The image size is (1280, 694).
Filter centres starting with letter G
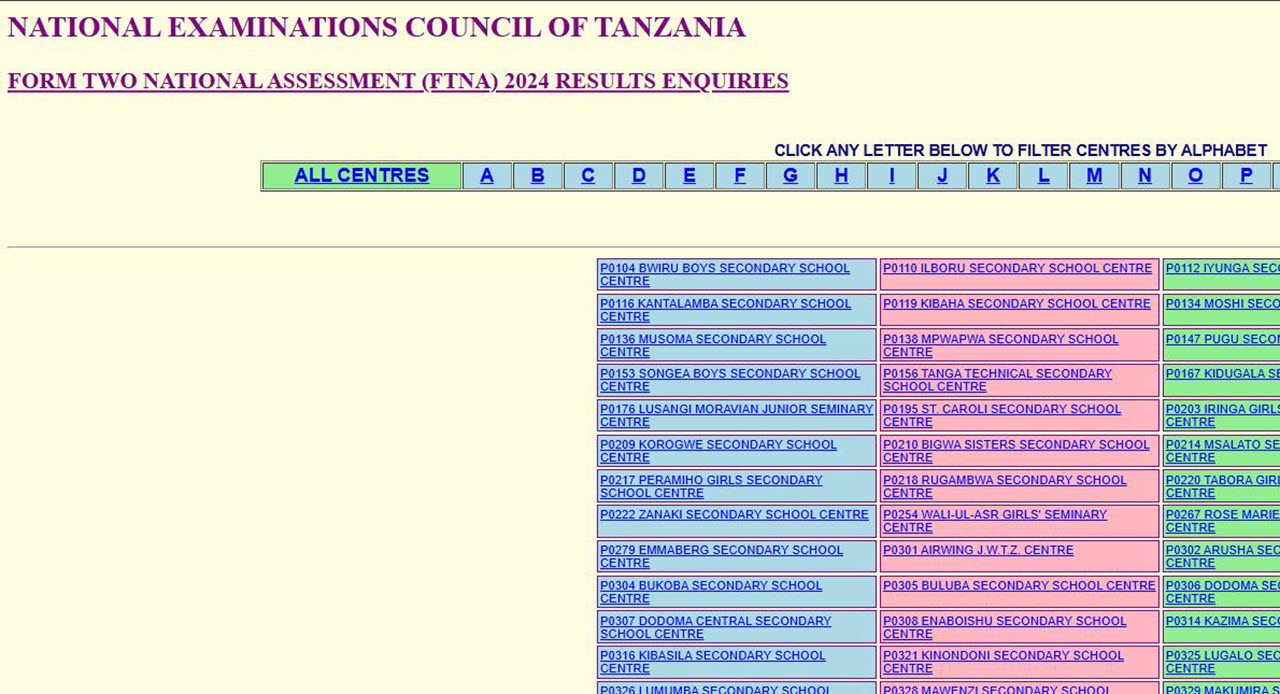[790, 175]
